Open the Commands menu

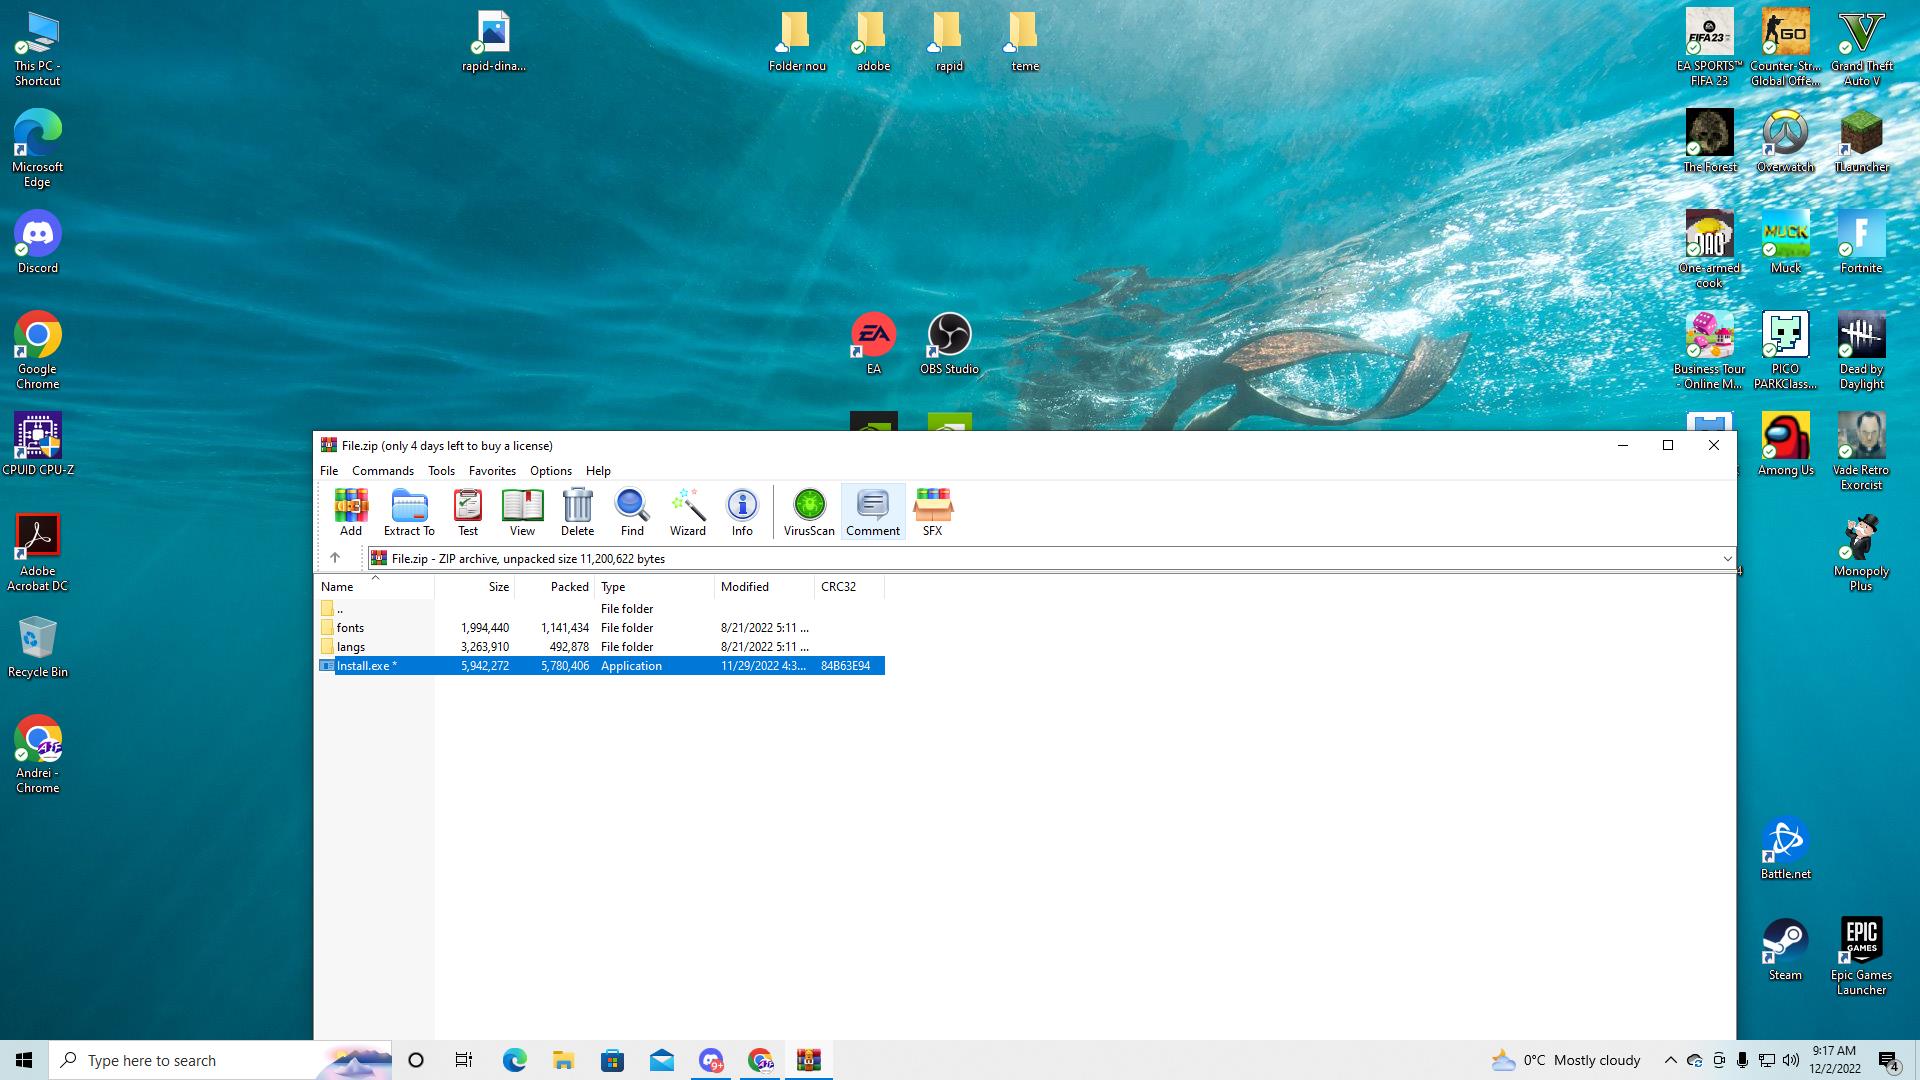point(382,471)
